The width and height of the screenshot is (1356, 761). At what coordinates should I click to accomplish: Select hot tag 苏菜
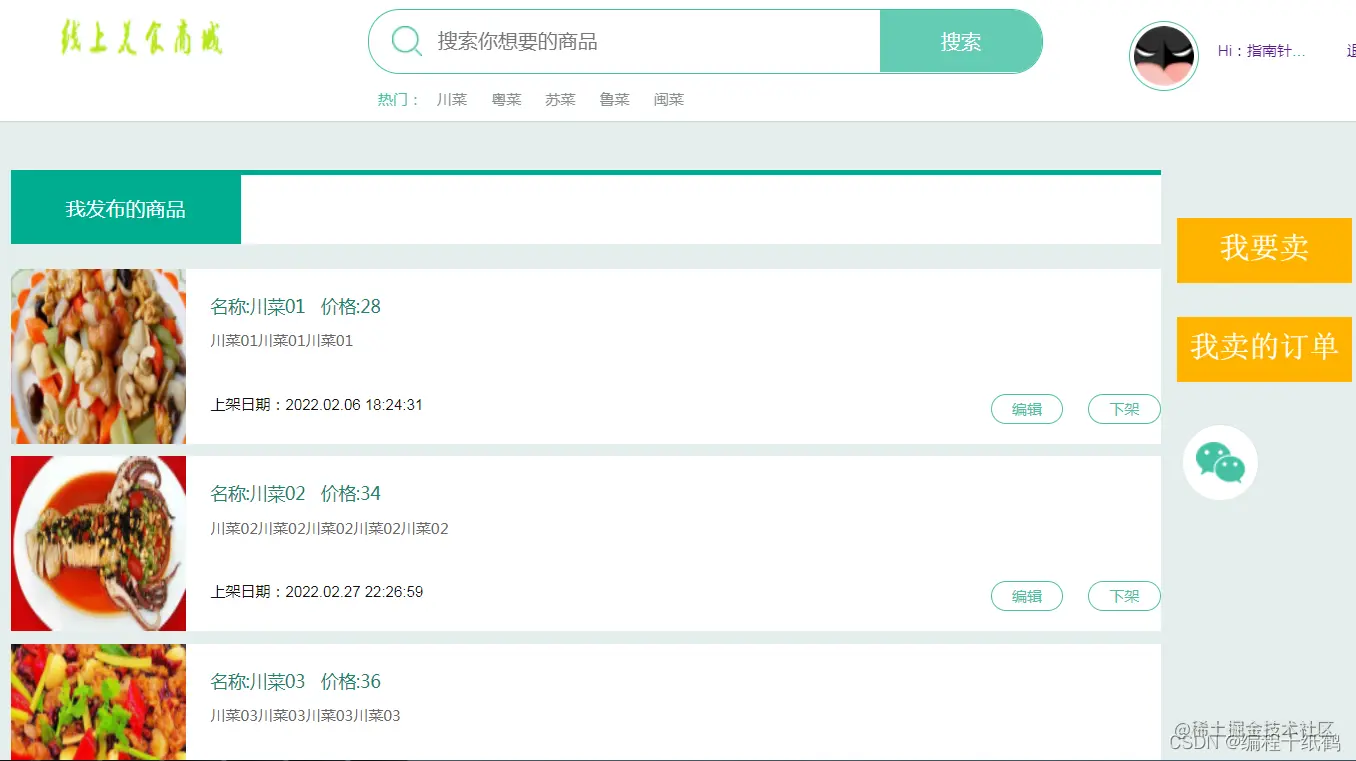point(561,100)
